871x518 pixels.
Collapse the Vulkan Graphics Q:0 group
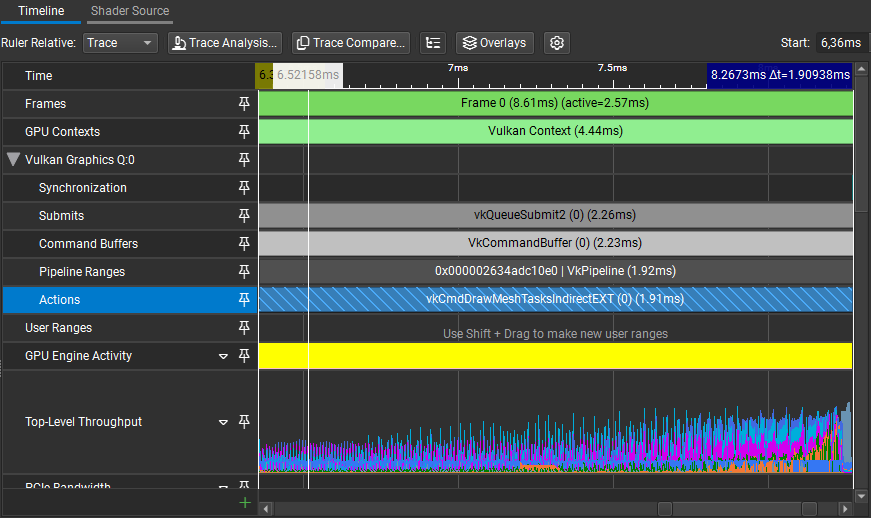pos(13,160)
